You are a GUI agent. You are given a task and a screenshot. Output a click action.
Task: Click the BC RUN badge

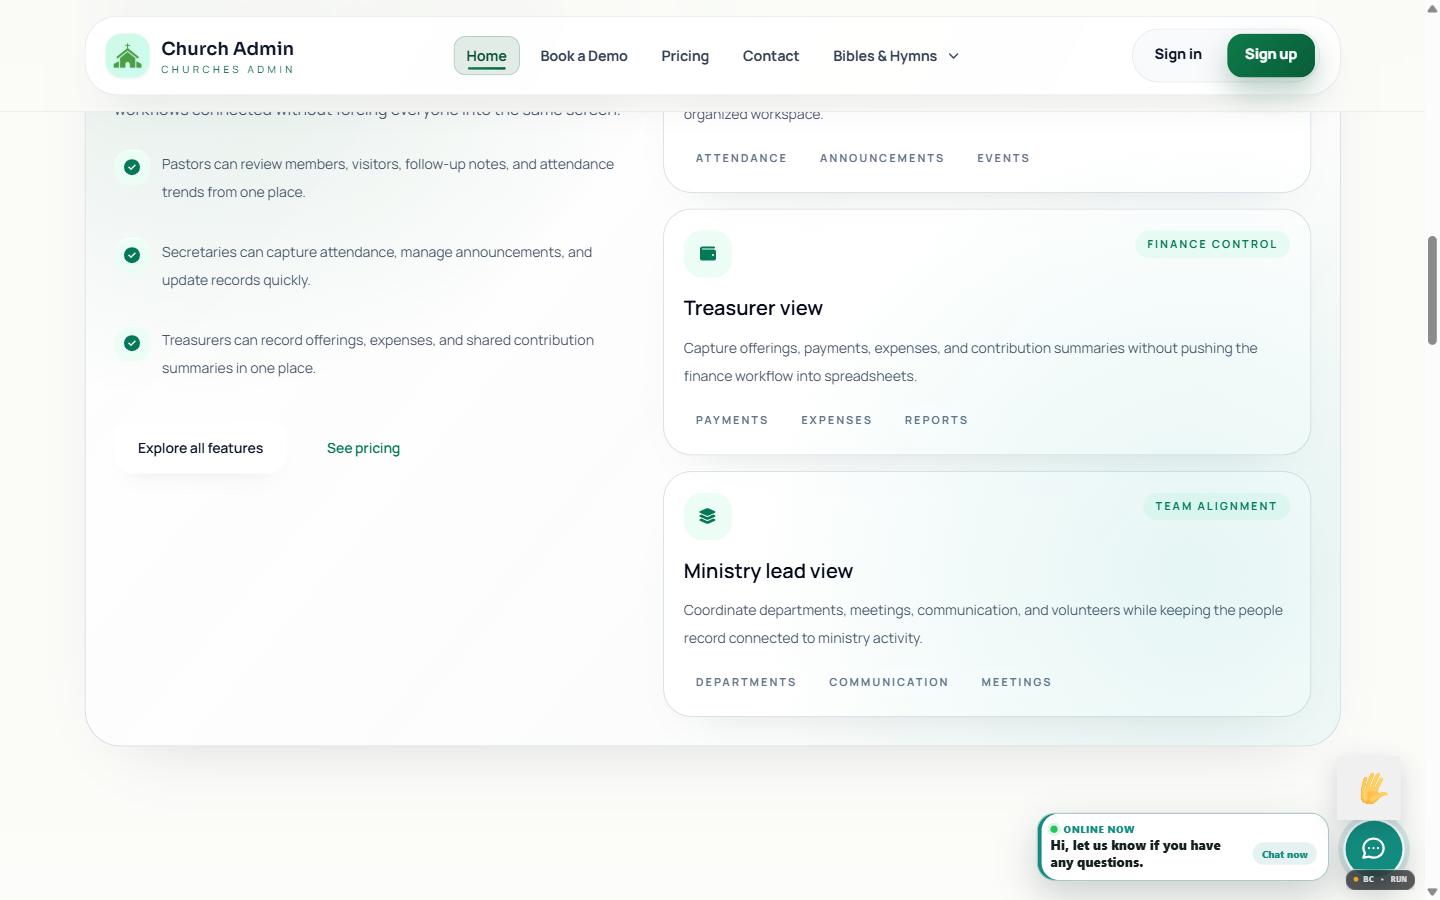1380,879
